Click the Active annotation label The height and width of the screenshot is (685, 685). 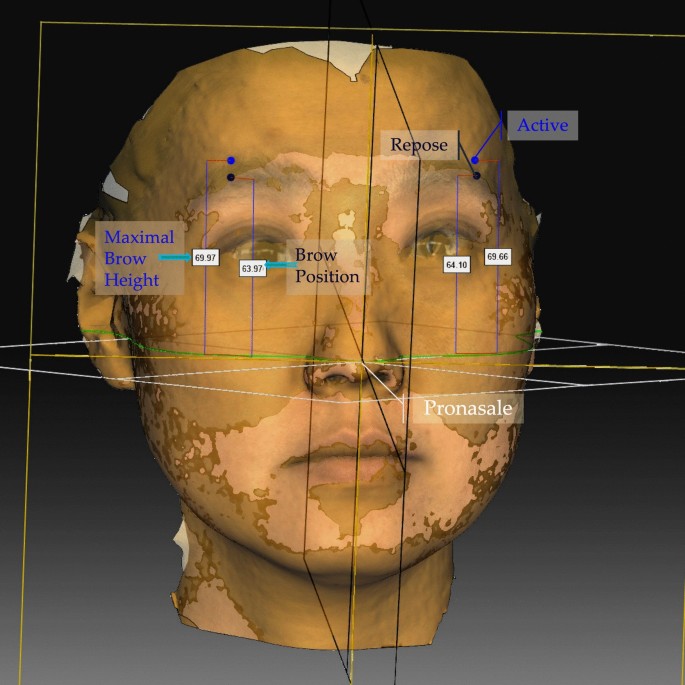543,125
